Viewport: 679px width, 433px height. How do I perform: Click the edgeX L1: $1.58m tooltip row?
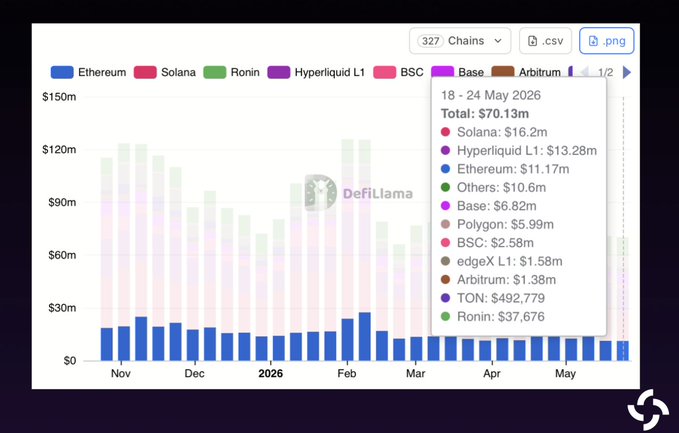(x=501, y=261)
